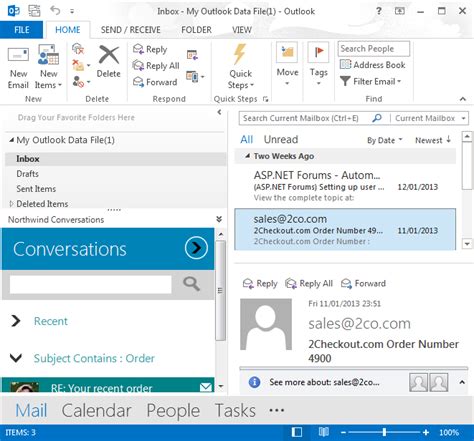Click the ribbon Reply button

(150, 49)
